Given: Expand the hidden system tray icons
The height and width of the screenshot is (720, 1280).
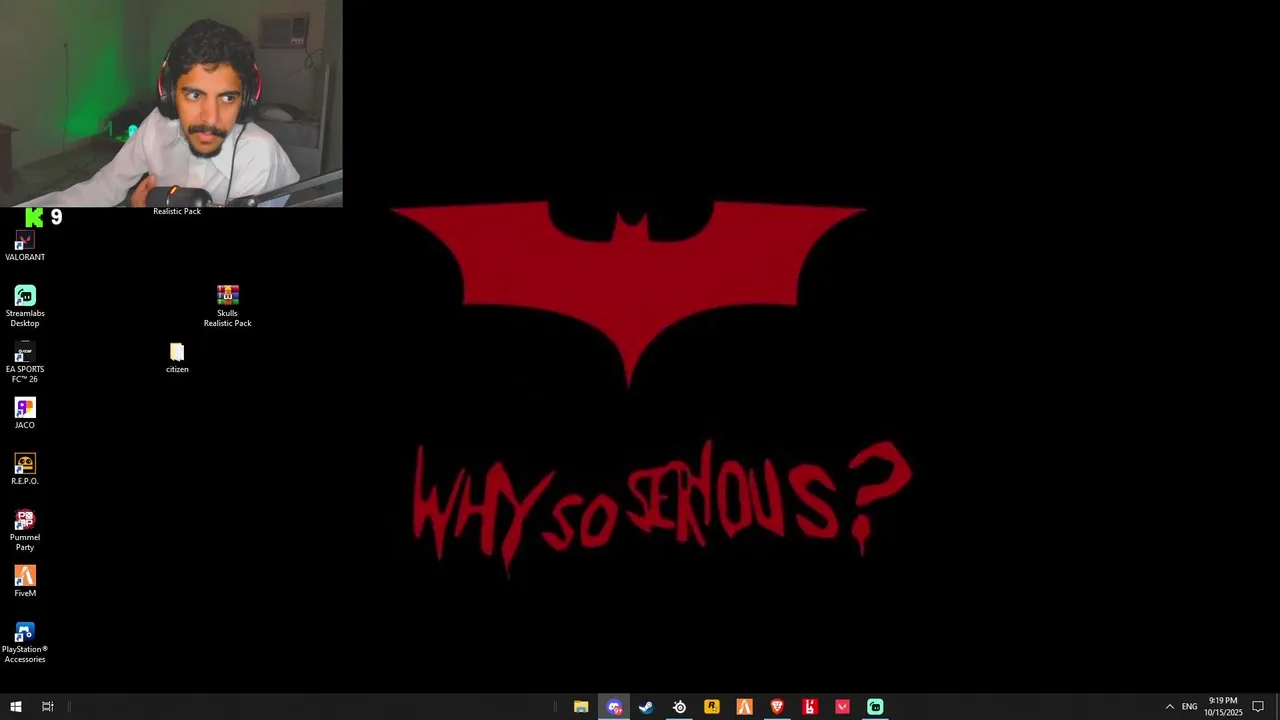Looking at the screenshot, I should [x=1170, y=707].
